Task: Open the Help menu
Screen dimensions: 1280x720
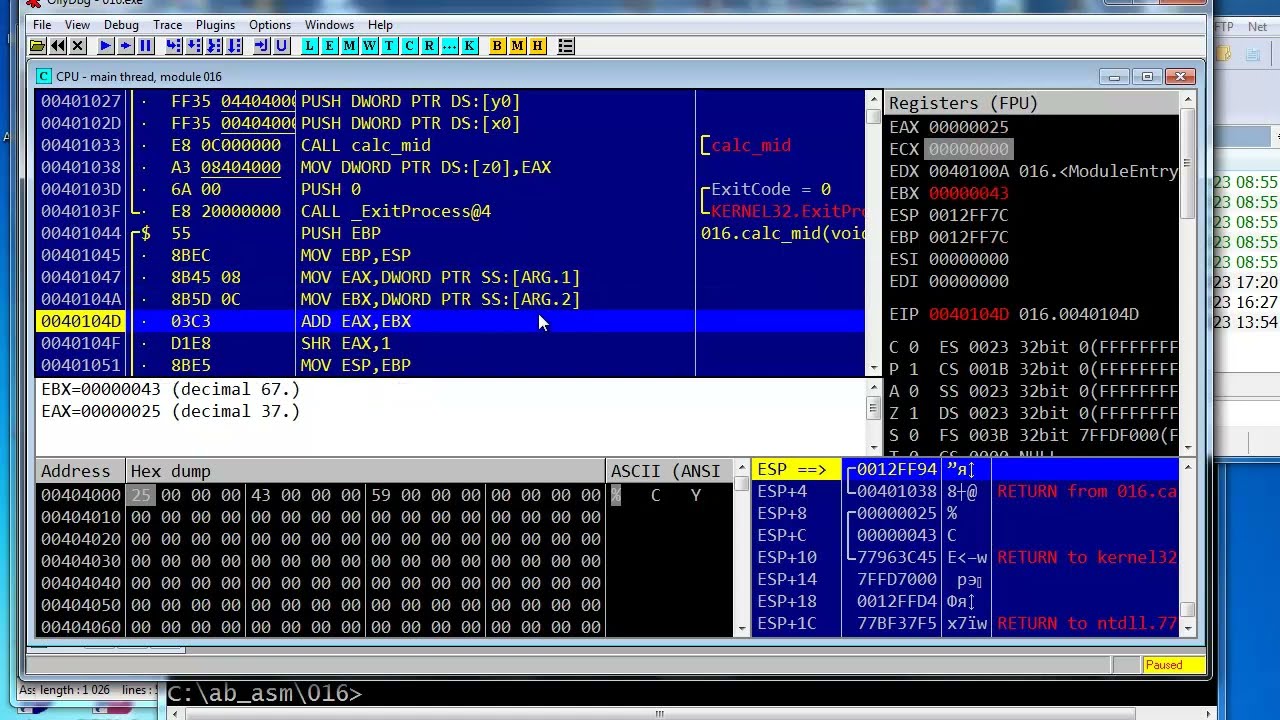Action: click(x=380, y=25)
